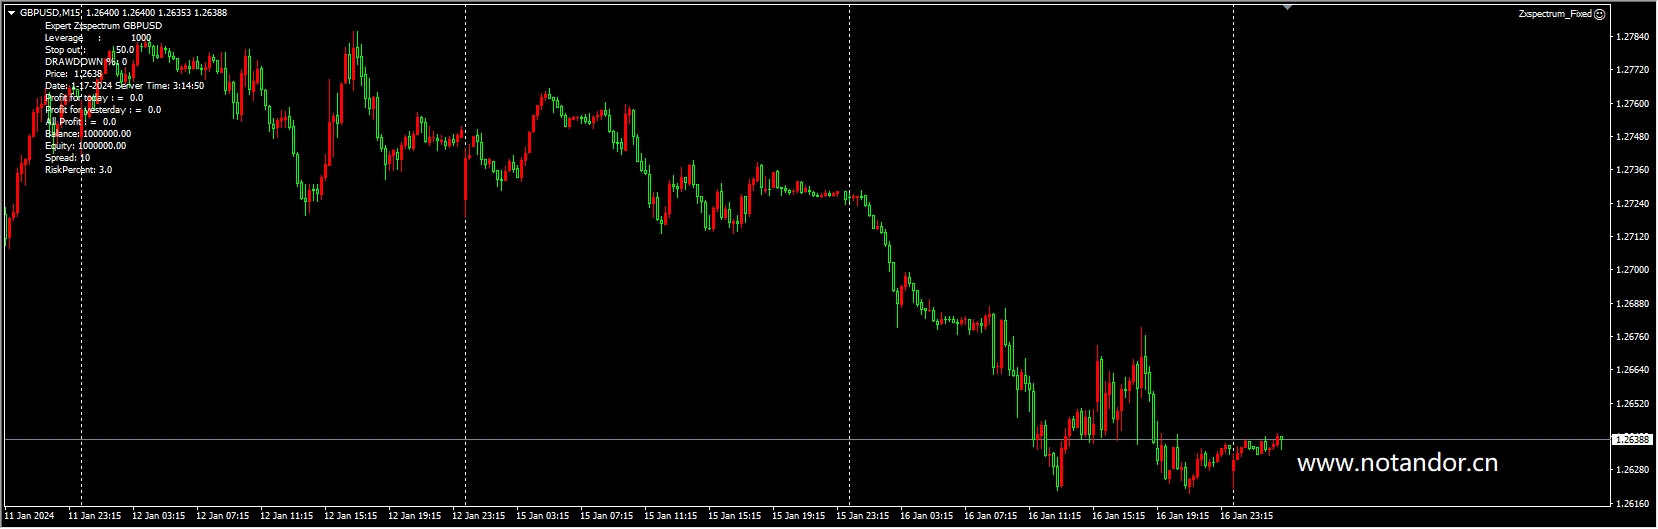Click the Date and Server Time line

click(124, 86)
